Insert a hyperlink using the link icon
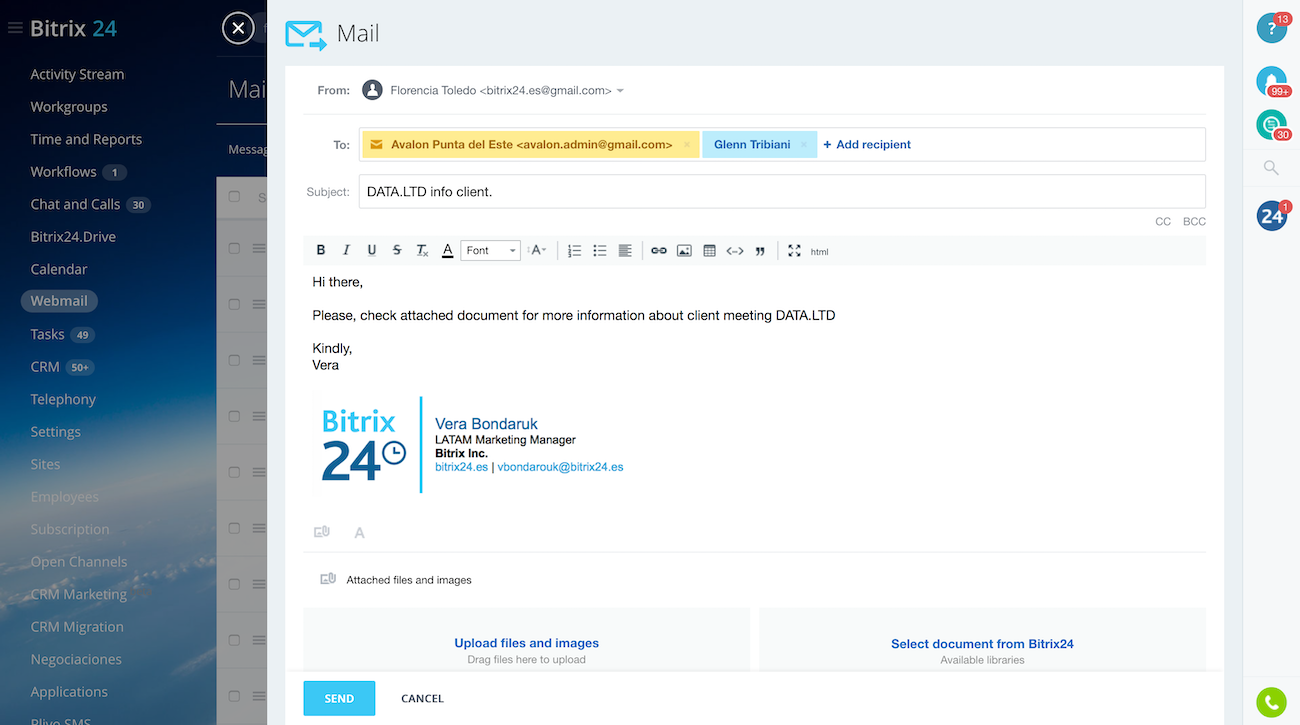 (x=659, y=251)
